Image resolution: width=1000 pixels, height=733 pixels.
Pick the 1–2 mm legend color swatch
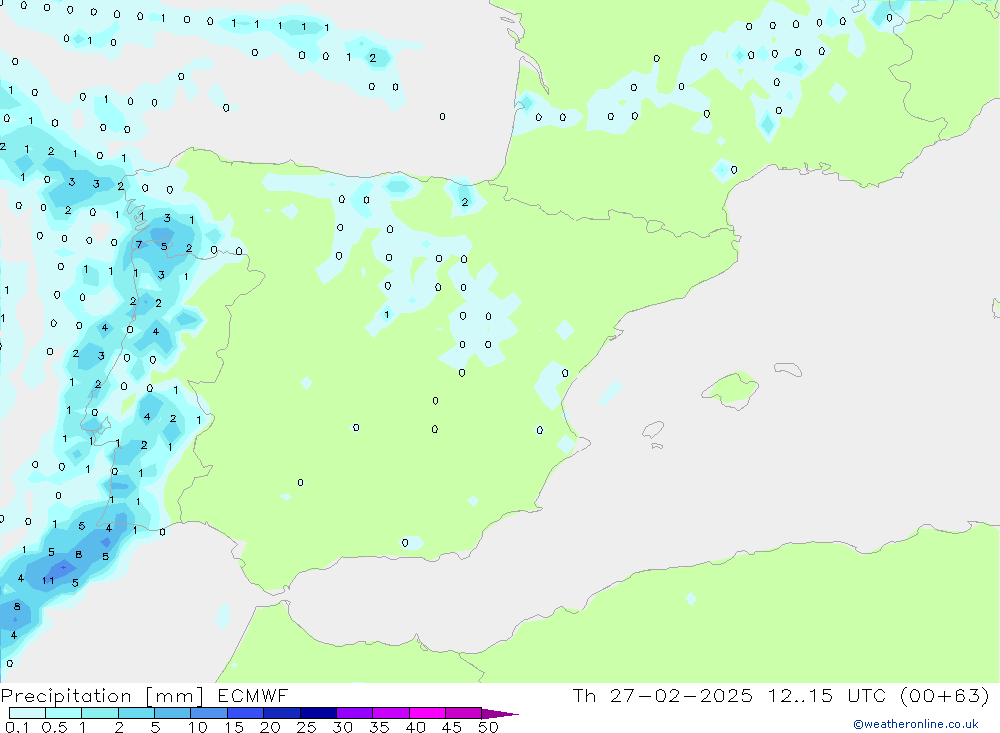[100, 713]
